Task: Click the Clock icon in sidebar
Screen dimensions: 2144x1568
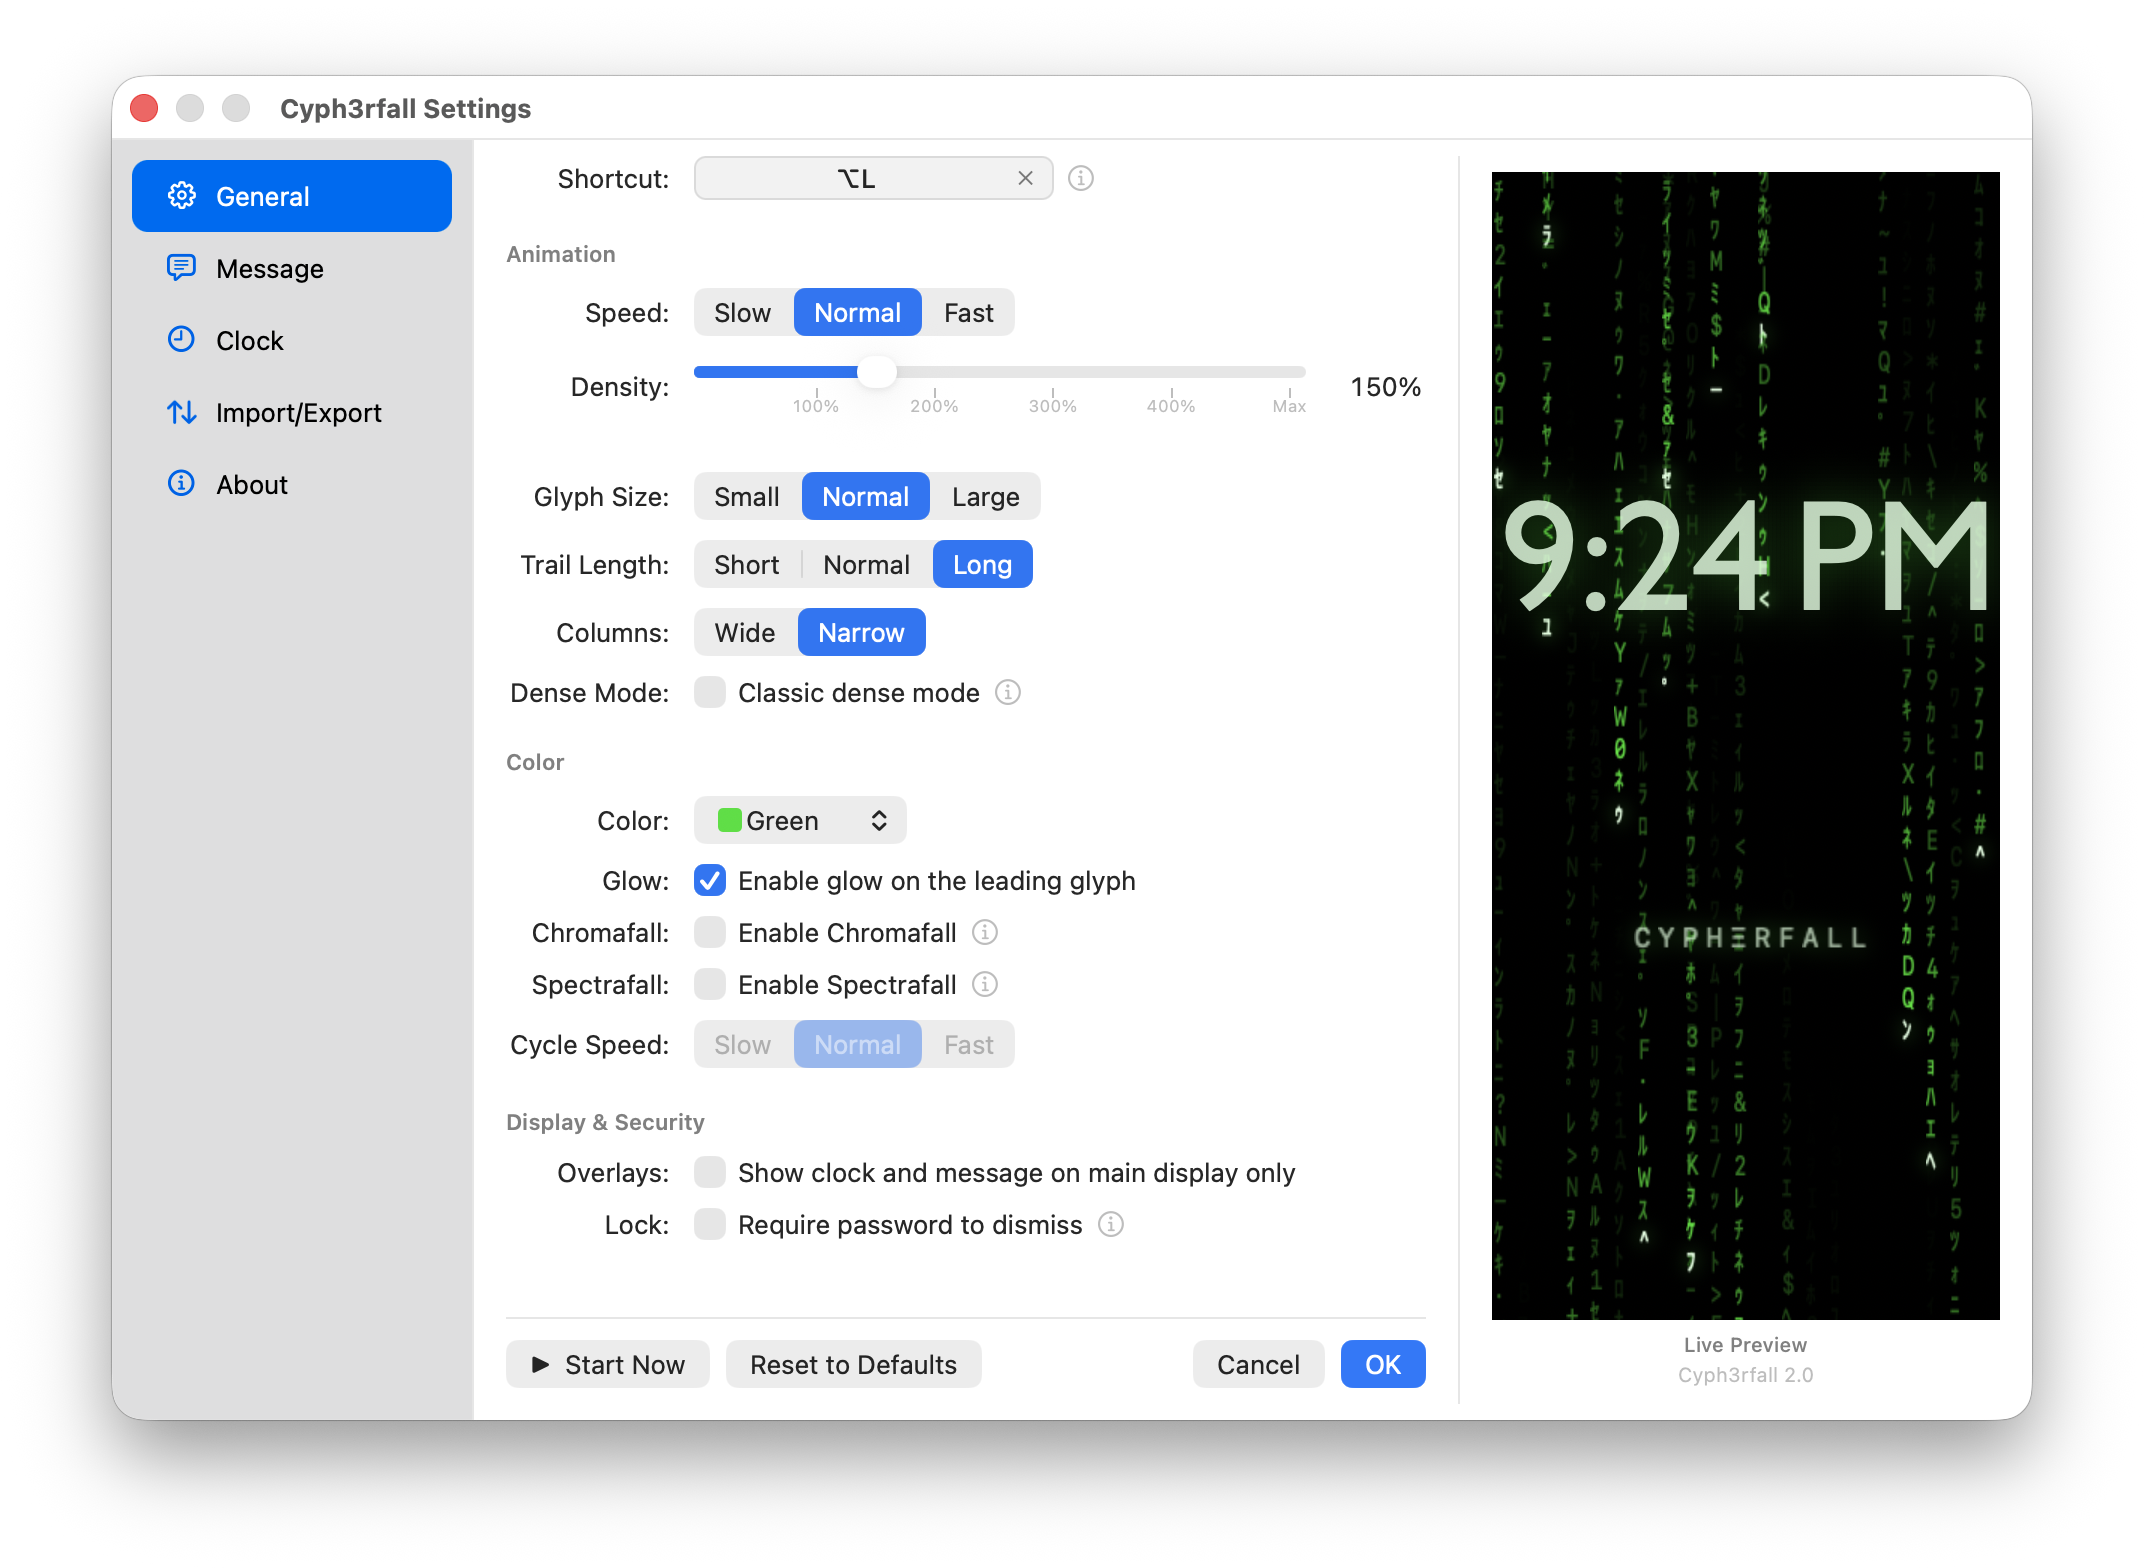Action: [181, 340]
